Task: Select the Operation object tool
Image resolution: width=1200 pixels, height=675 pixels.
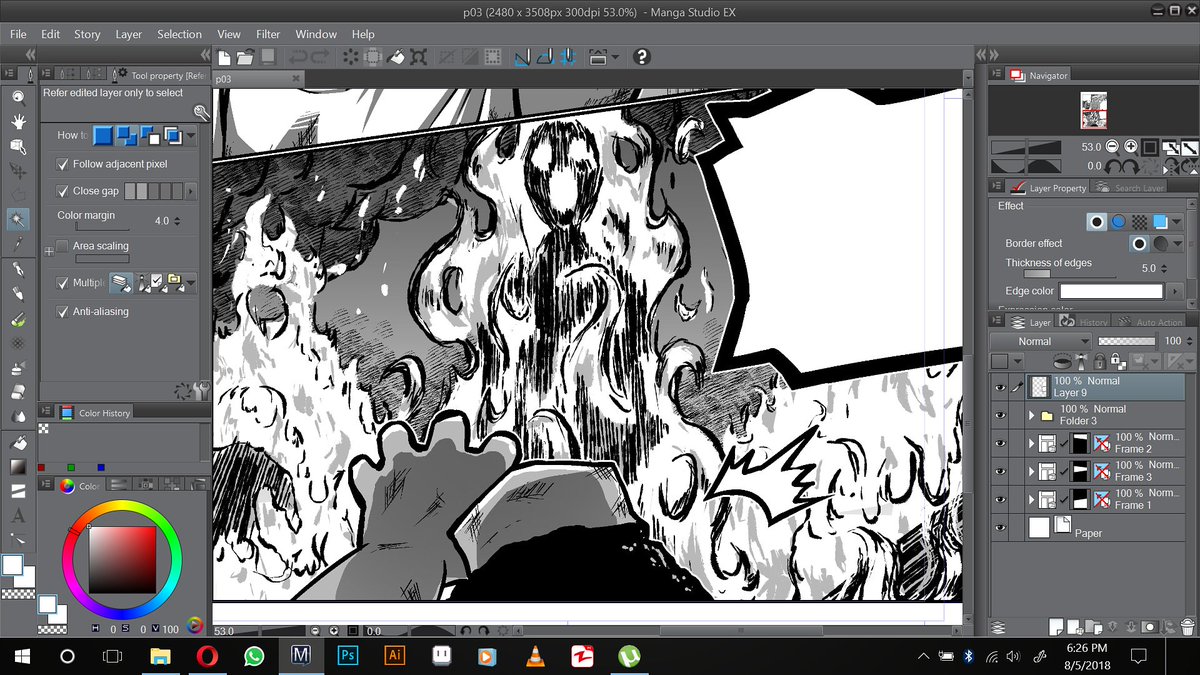Action: [x=18, y=145]
